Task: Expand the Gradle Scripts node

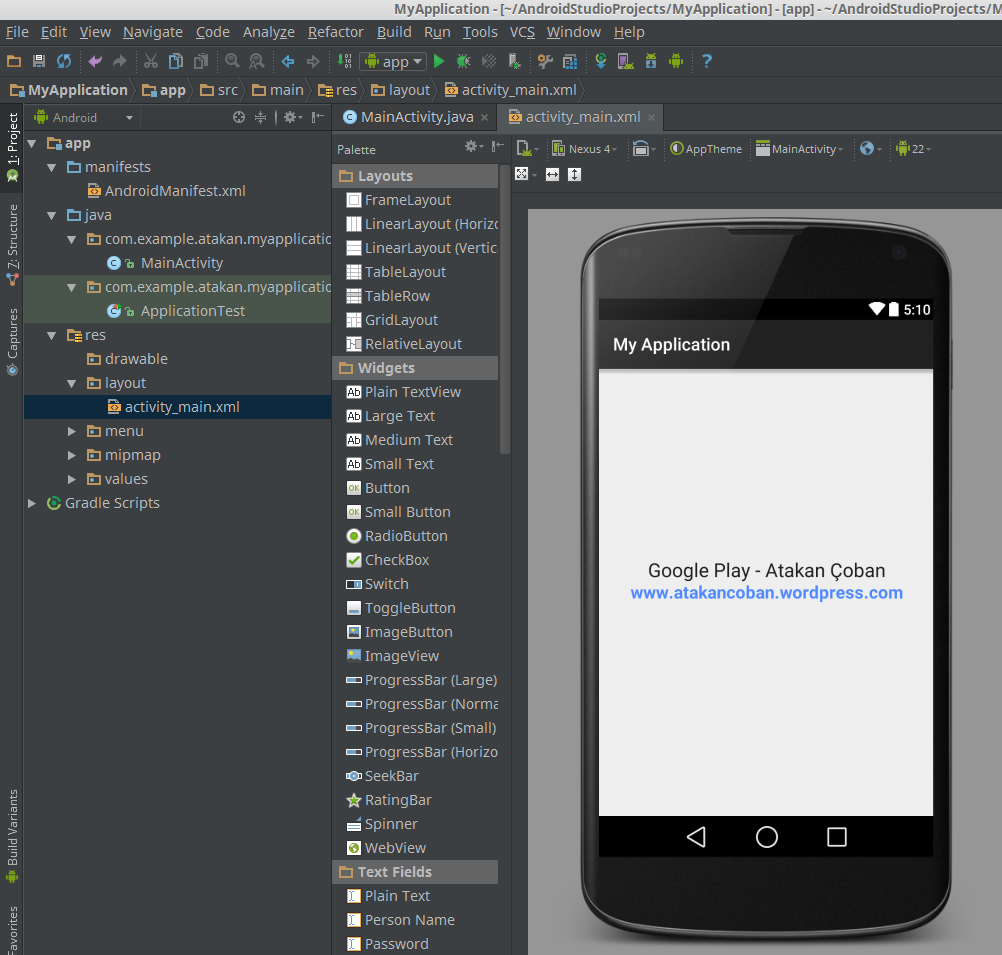Action: (x=31, y=503)
